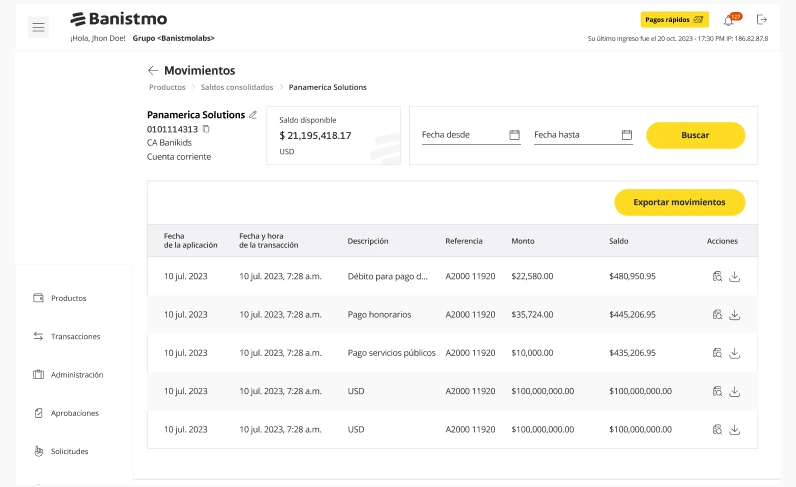Click Fecha de la aplicación header
796x487 pixels.
click(x=190, y=241)
